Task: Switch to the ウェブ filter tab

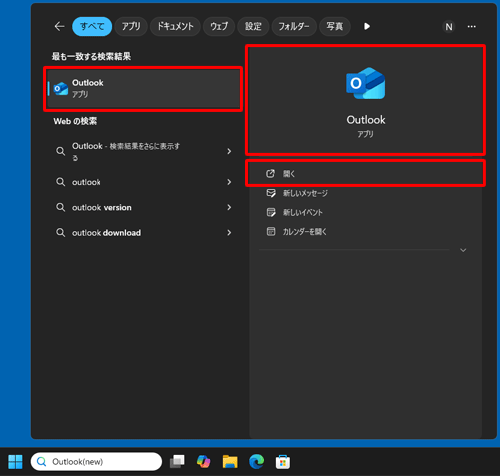Action: (x=219, y=26)
